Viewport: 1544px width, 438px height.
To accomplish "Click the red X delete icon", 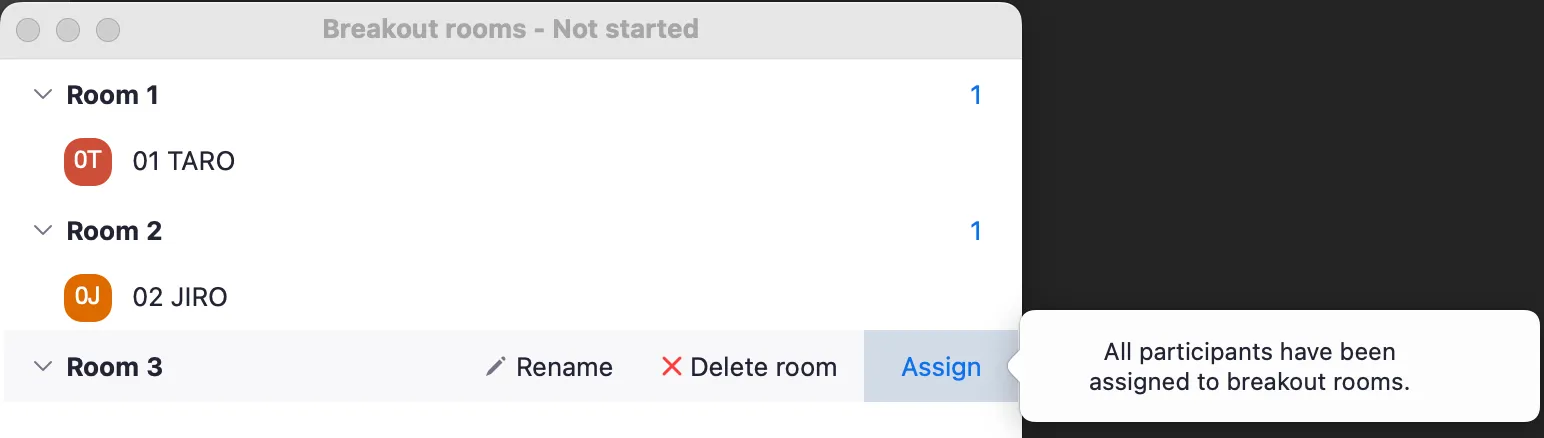I will 671,367.
